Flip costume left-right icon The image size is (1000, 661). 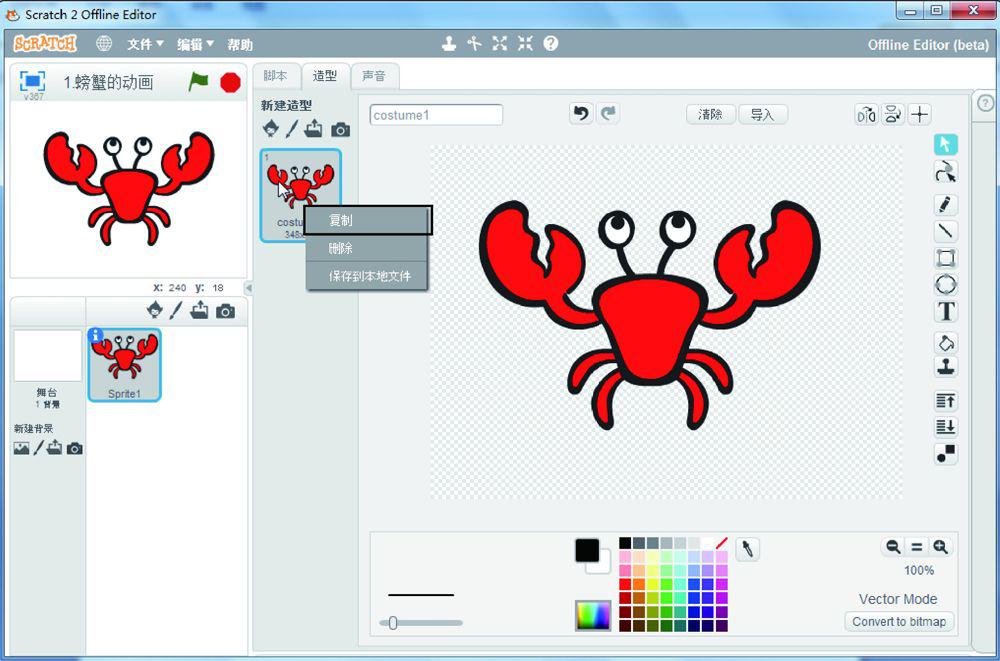[x=866, y=115]
